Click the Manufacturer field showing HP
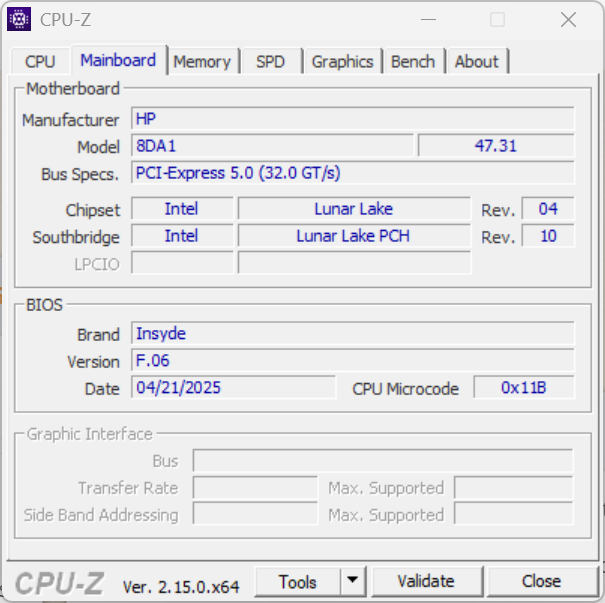The width and height of the screenshot is (605, 603). (353, 118)
